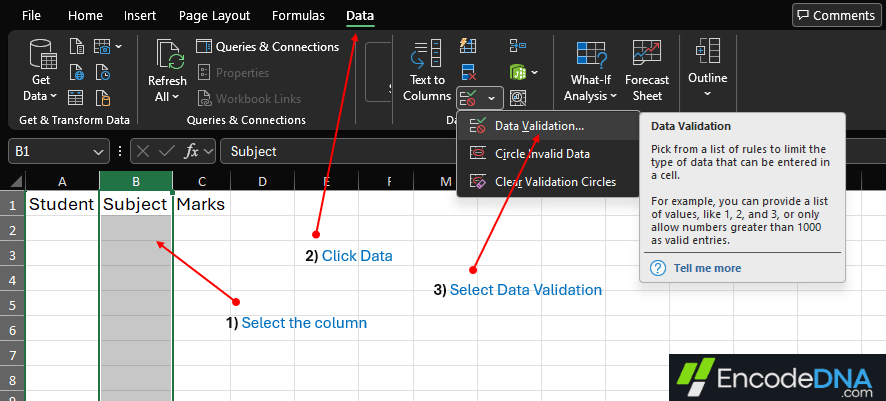Click the greyed Properties button
The height and width of the screenshot is (401, 886).
(233, 73)
